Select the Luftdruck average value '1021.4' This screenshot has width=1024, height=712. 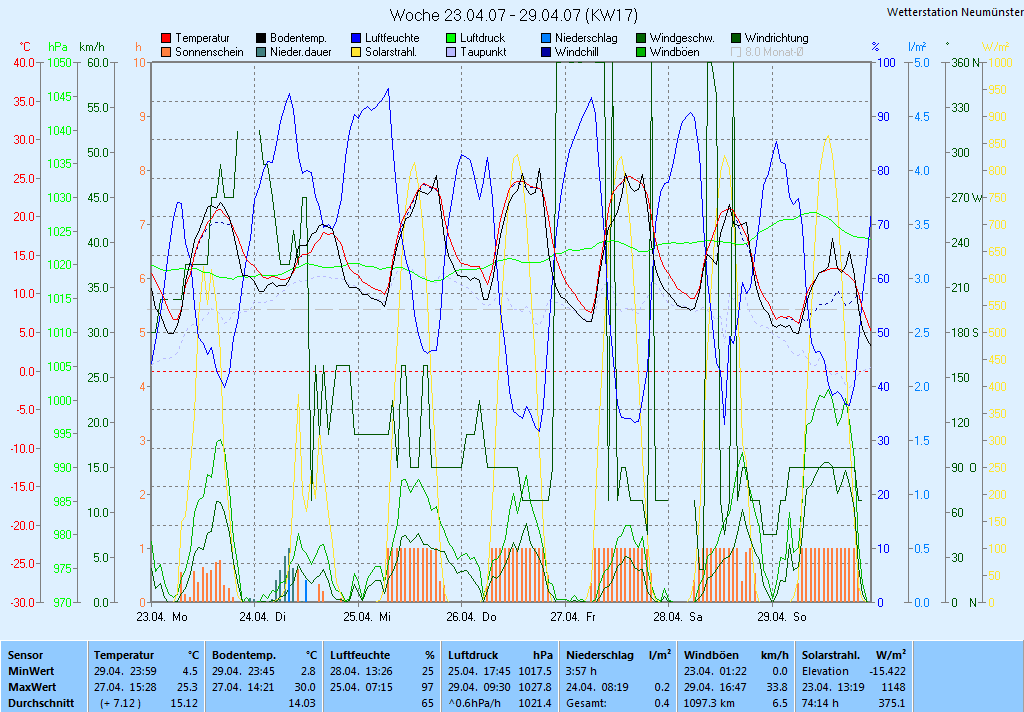pos(536,704)
